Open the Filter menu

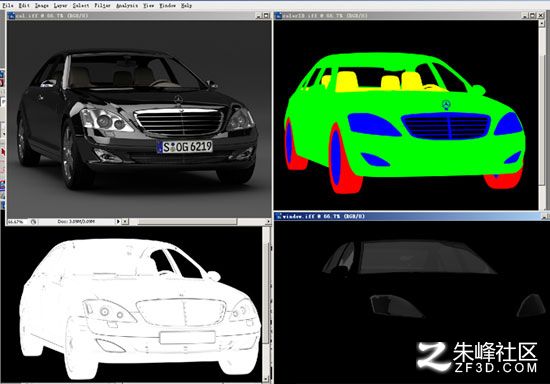pos(102,5)
